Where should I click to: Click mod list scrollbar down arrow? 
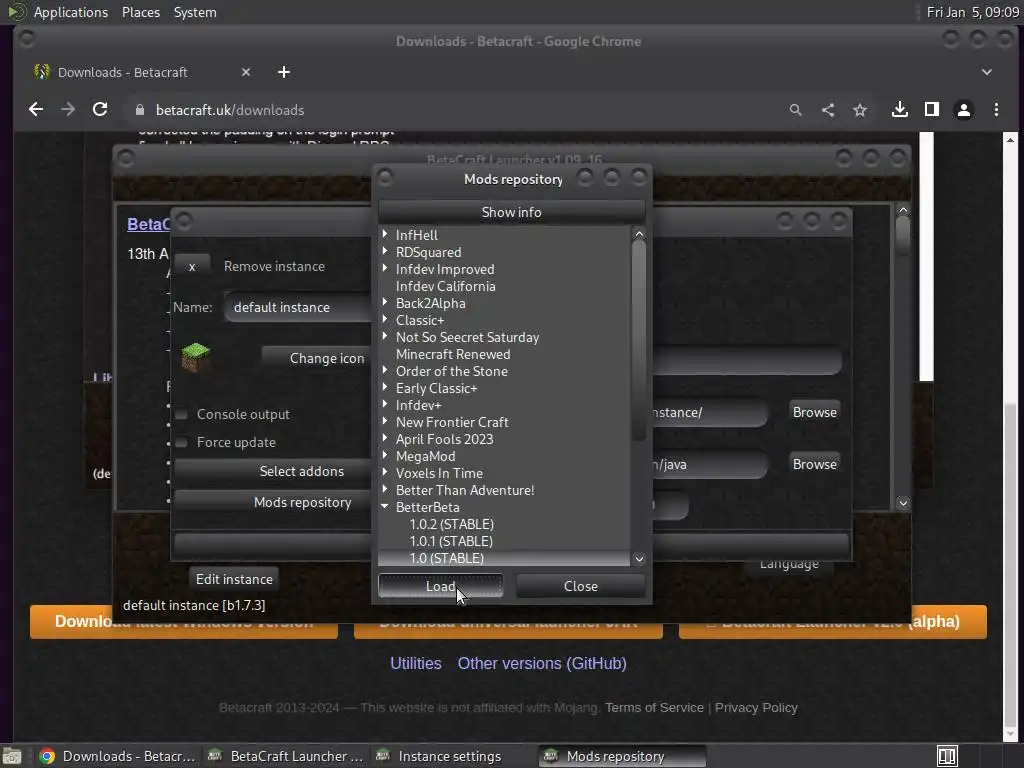point(639,558)
